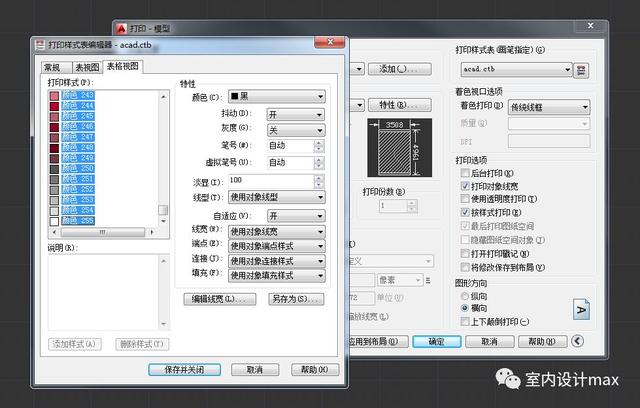The width and height of the screenshot is (640, 408).
Task: Enable the 将修改保存到布局 checkbox
Action: 465,267
